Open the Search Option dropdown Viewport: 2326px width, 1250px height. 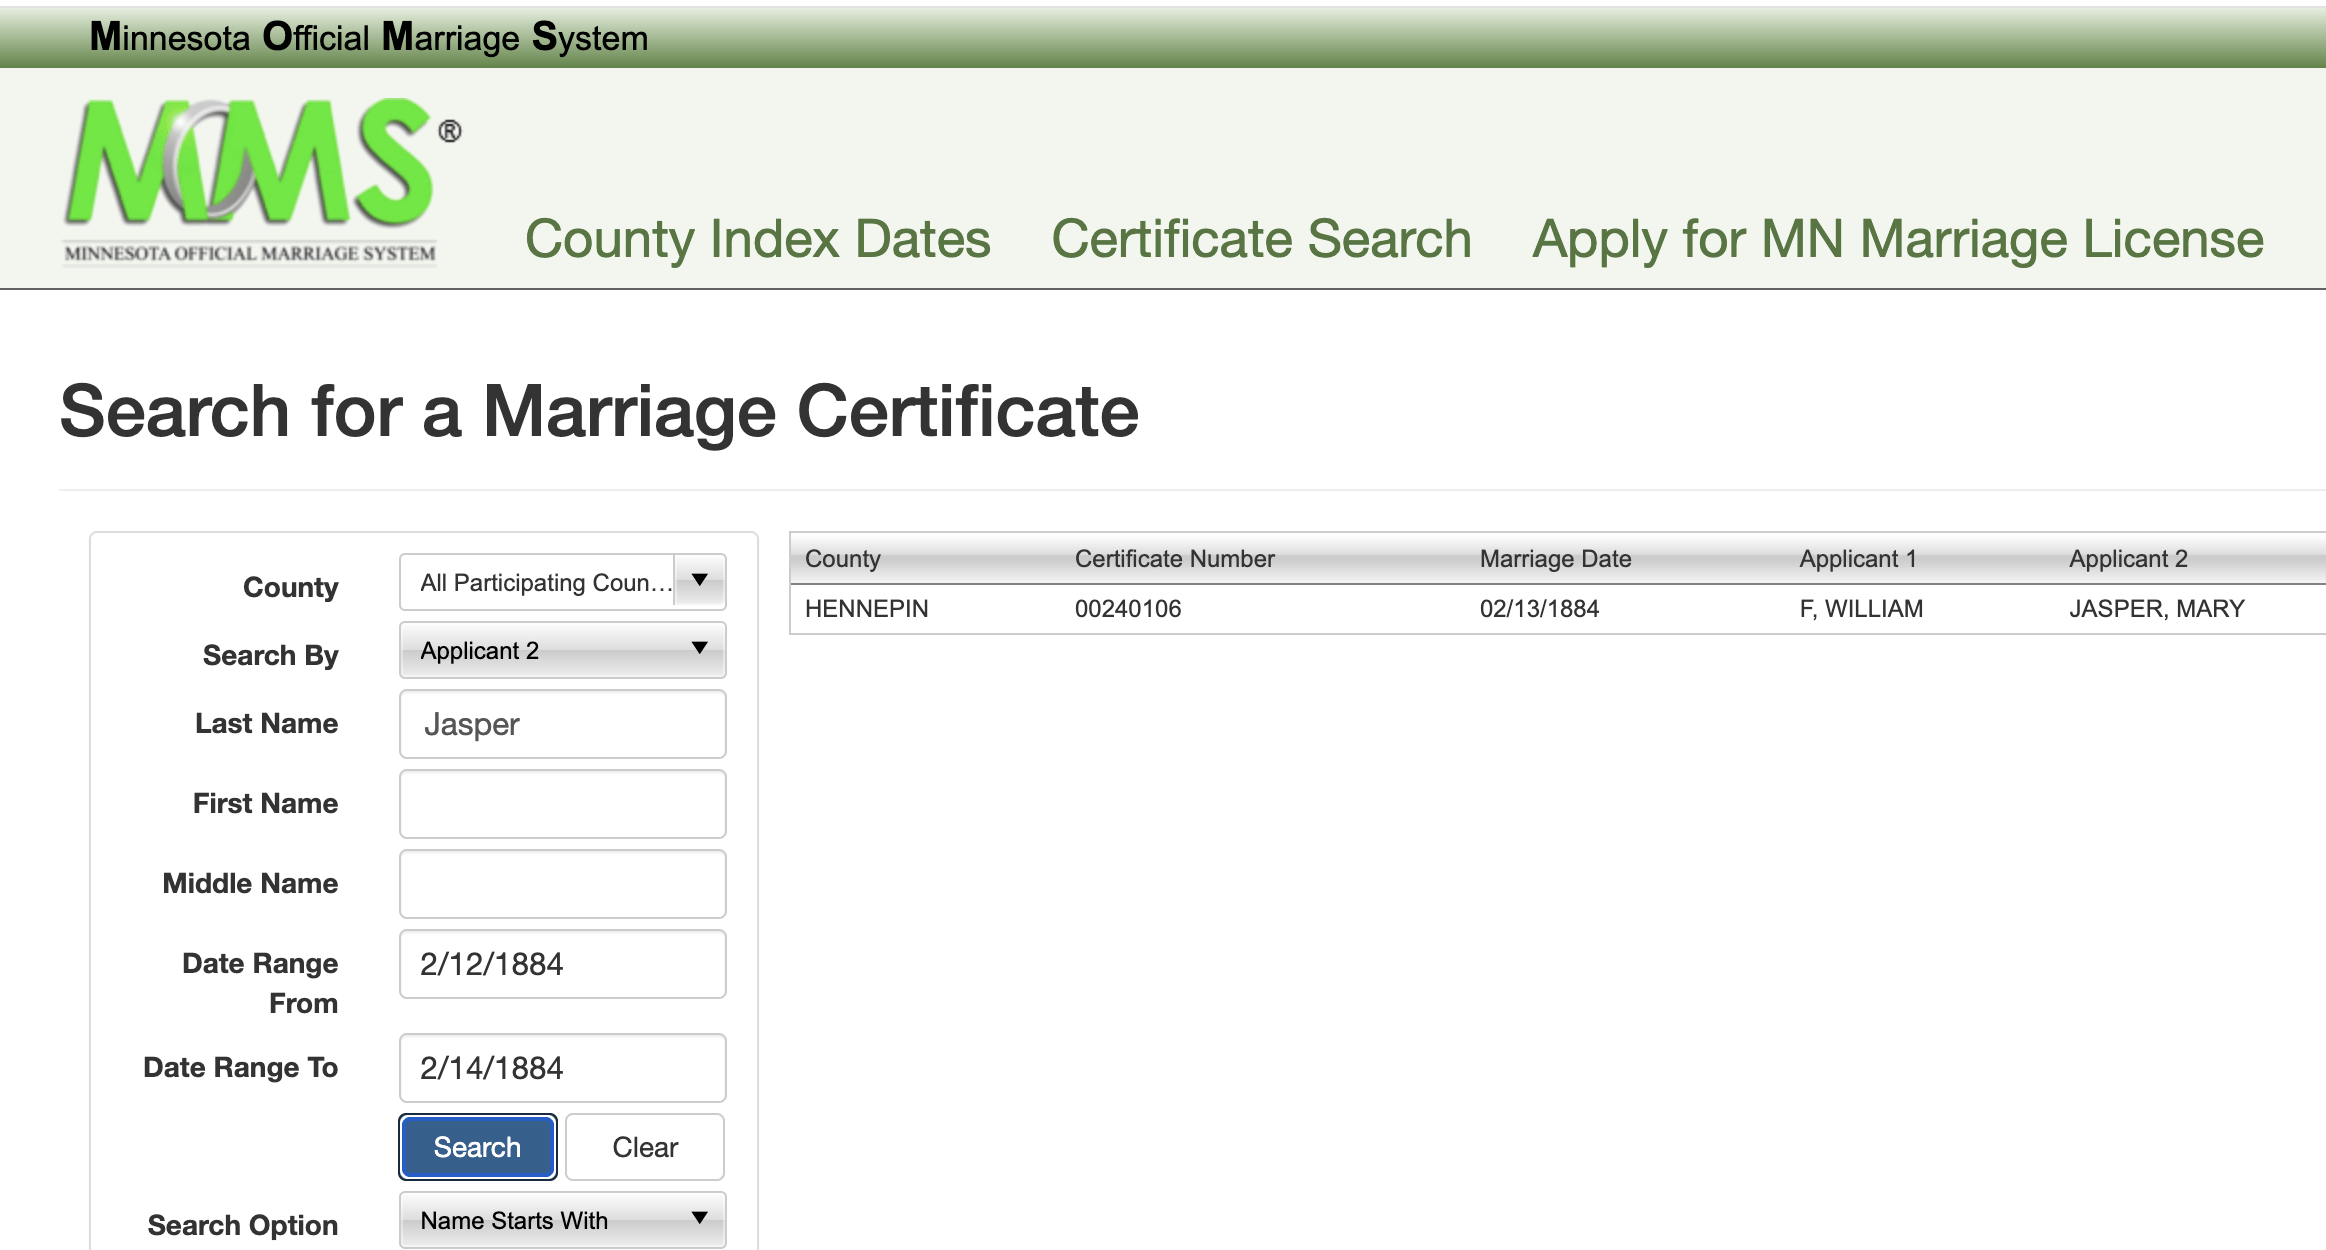click(x=562, y=1220)
